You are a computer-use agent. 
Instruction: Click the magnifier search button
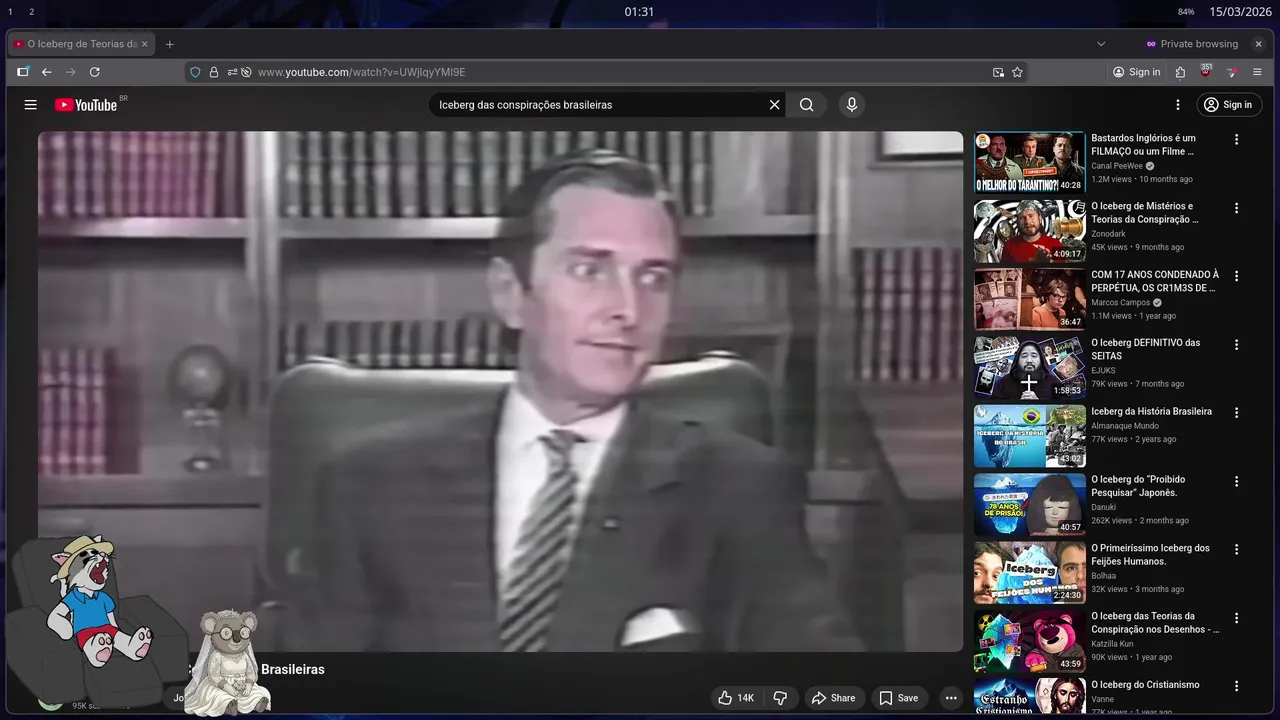807,105
